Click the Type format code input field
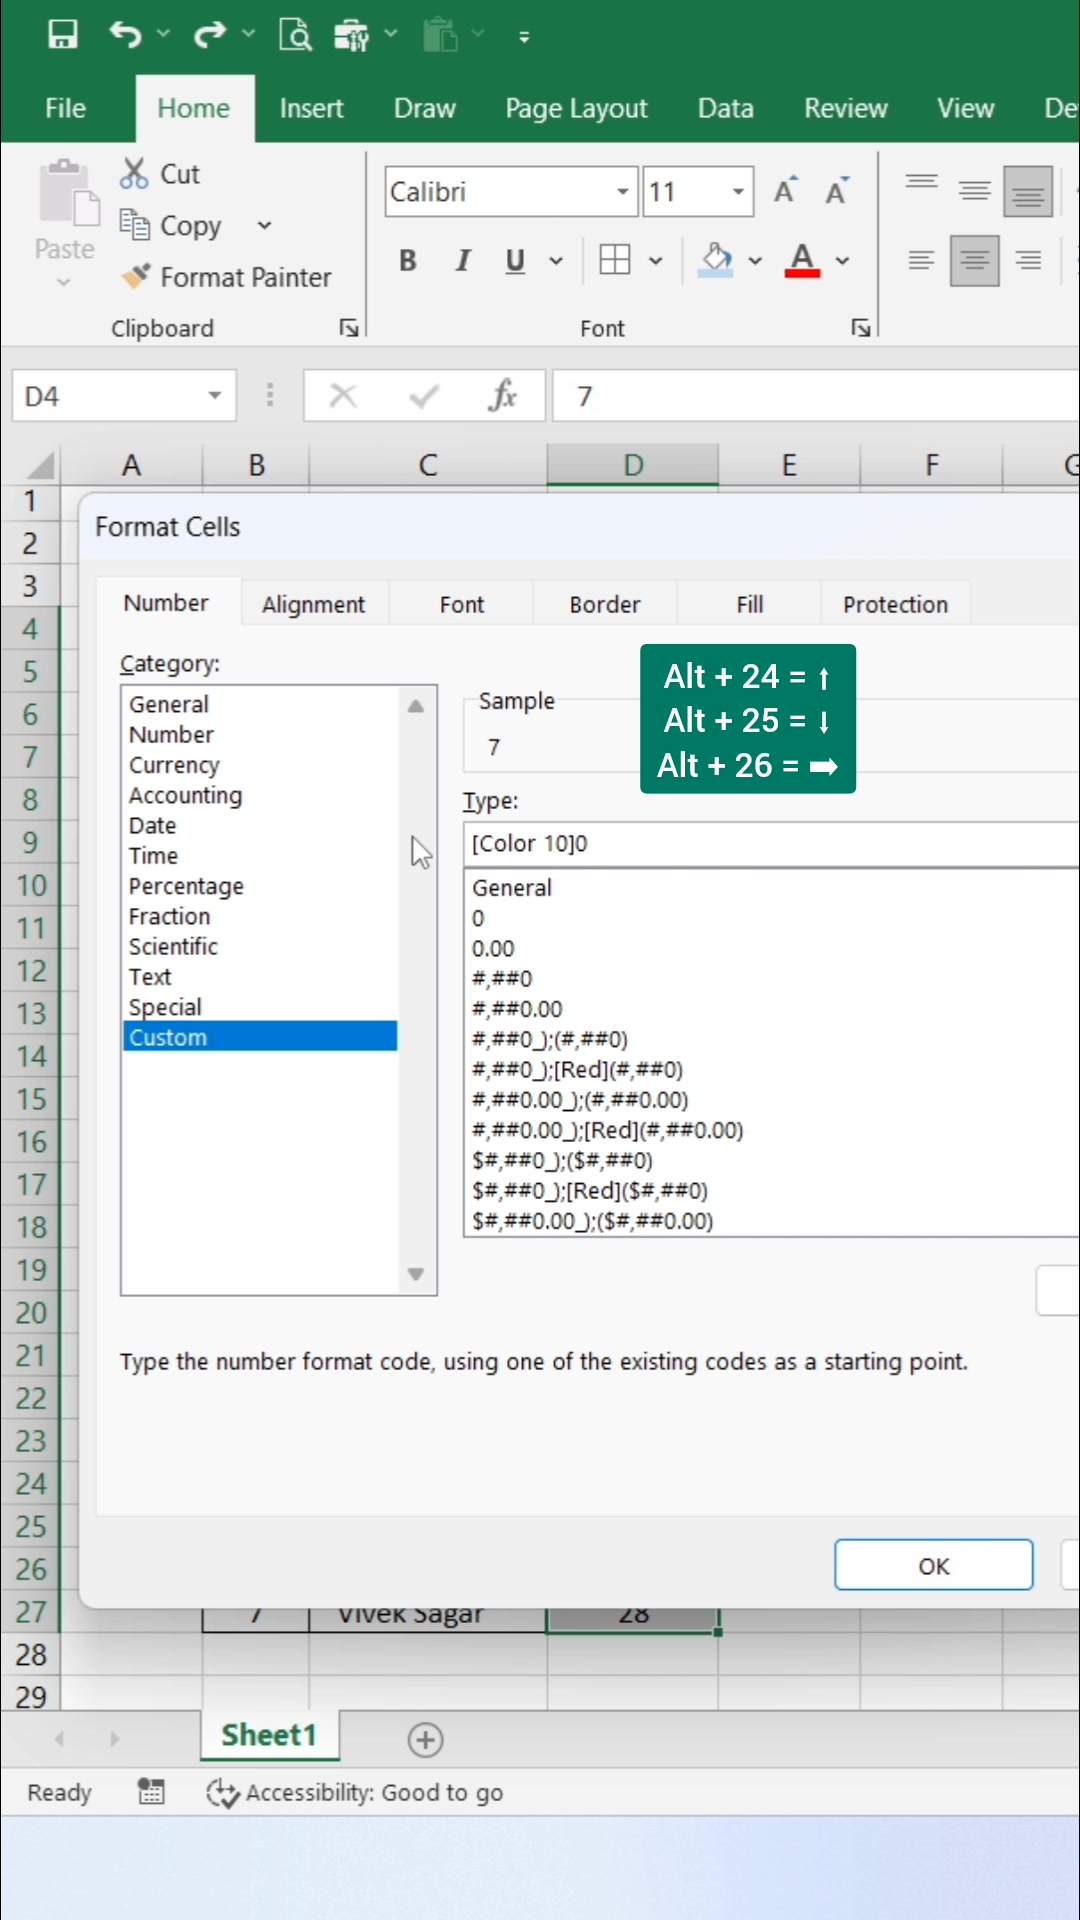Viewport: 1080px width, 1920px height. point(770,844)
